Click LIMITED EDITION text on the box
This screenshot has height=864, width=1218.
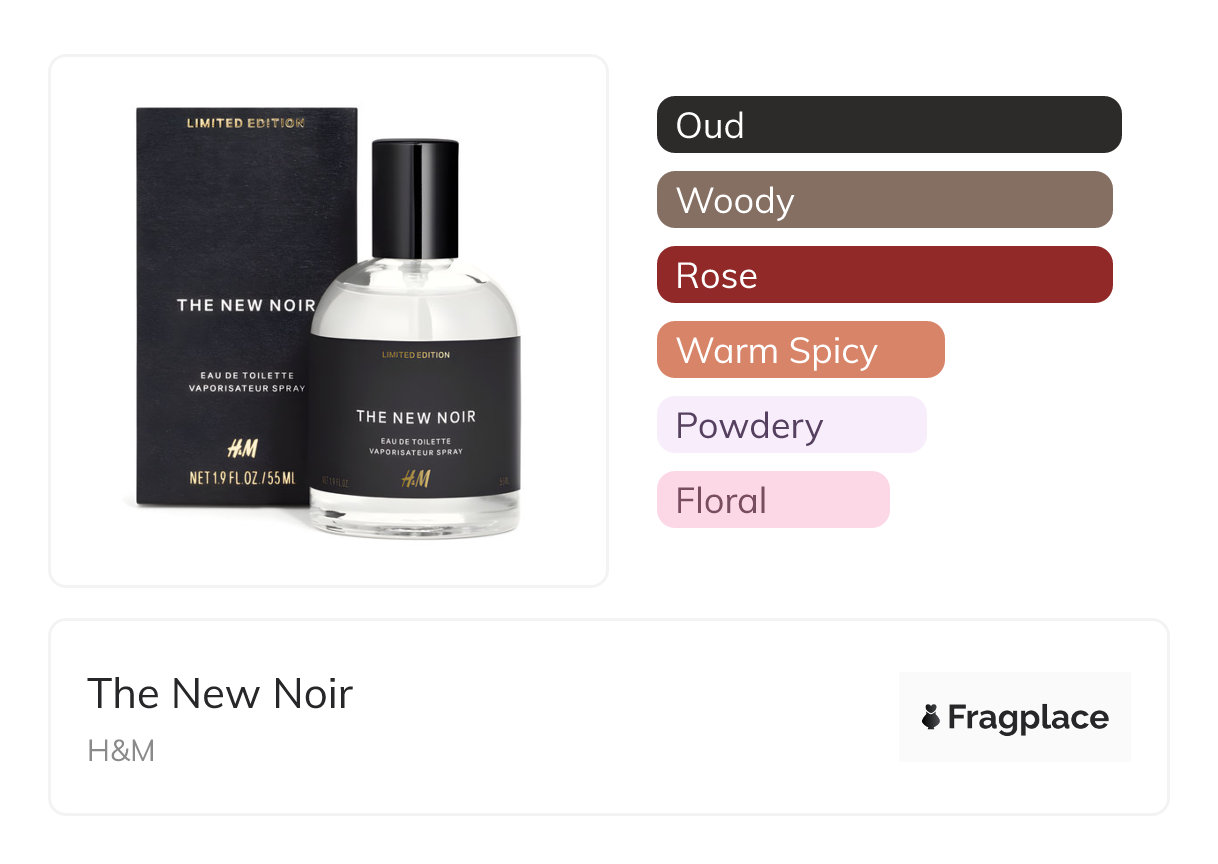[246, 123]
